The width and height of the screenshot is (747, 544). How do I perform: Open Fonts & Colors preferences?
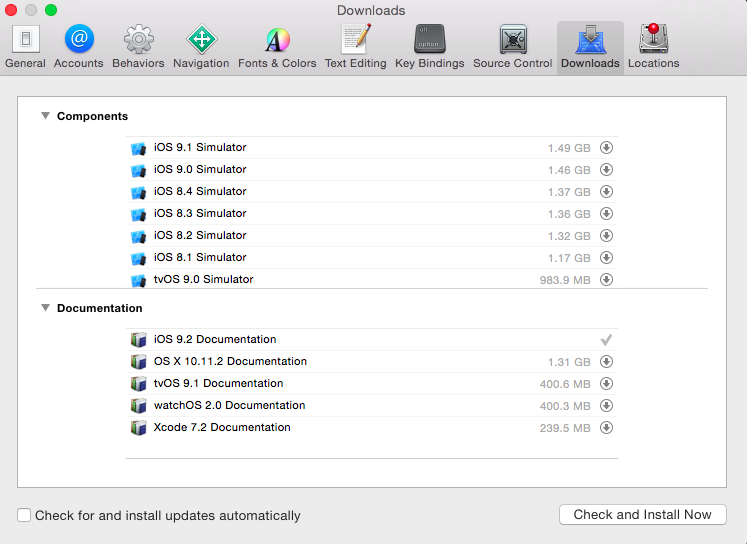click(x=277, y=47)
